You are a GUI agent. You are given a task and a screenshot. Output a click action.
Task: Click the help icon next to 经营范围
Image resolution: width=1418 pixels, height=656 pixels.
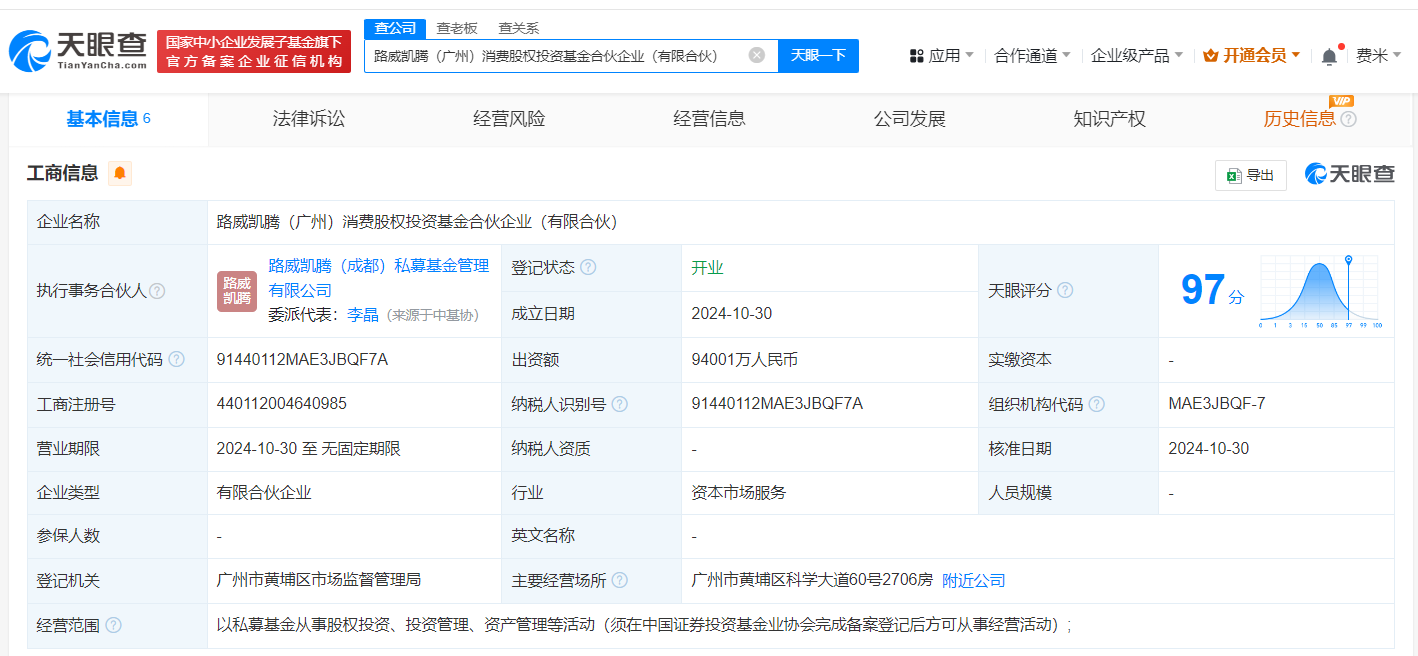pyautogui.click(x=114, y=625)
